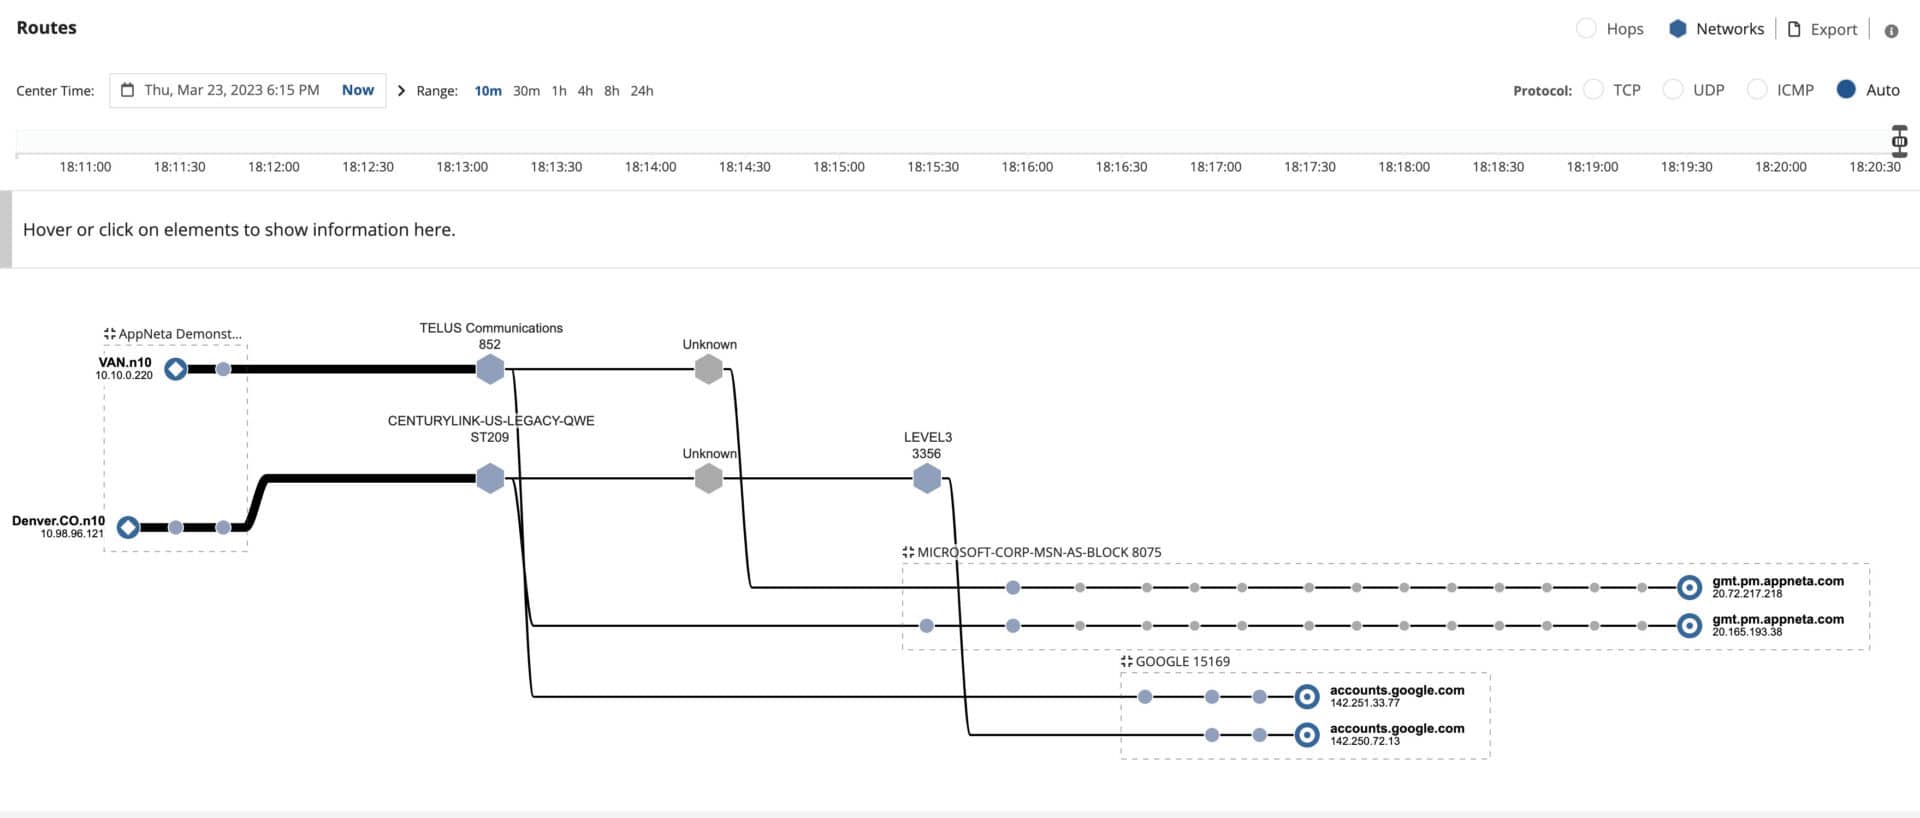Click the timeline fit-width icon

coord(1899,141)
